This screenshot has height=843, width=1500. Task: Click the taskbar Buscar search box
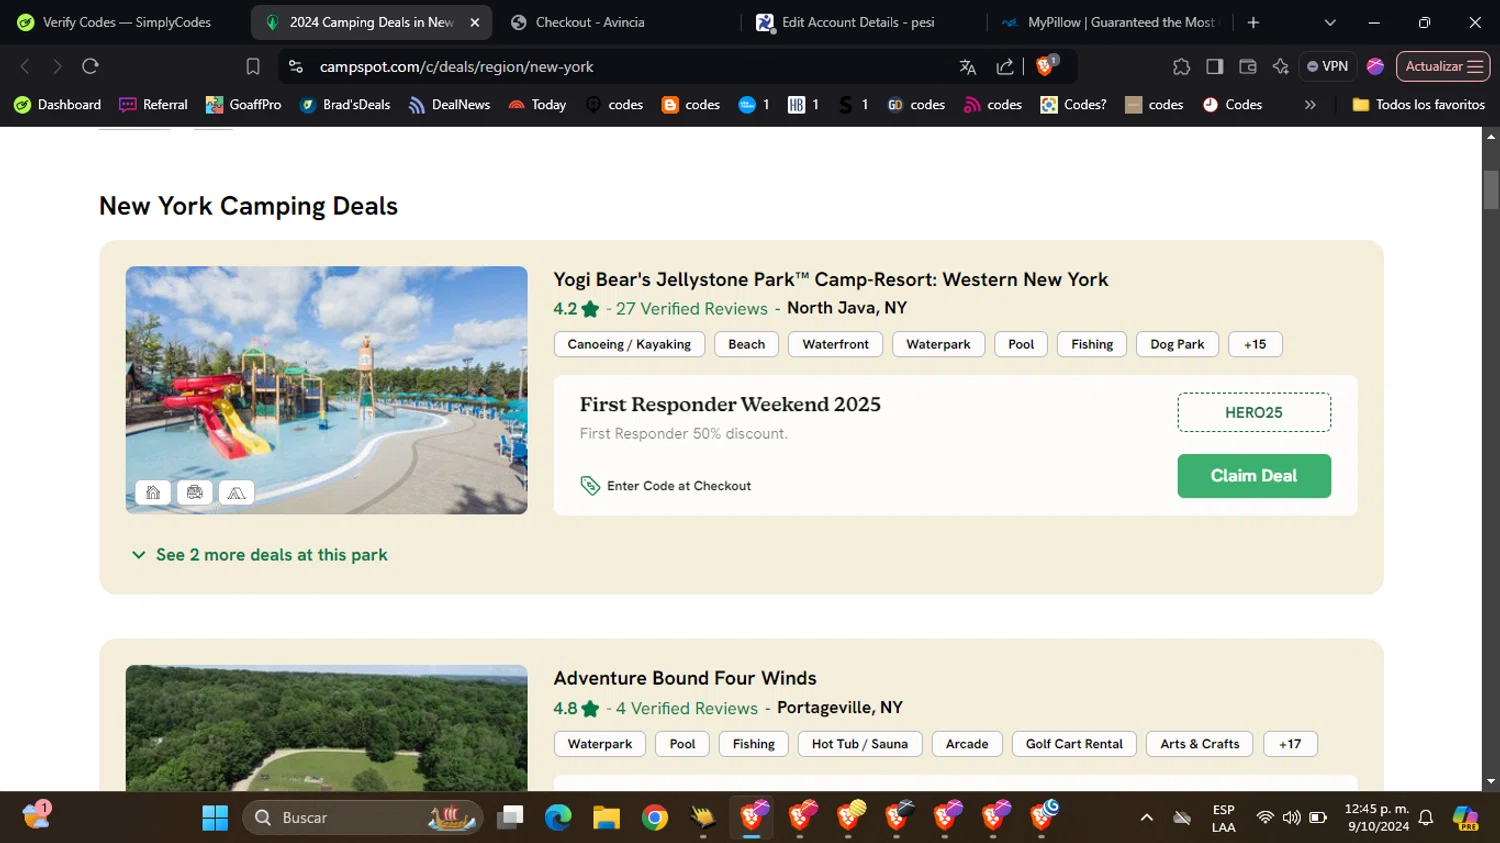[x=362, y=818]
